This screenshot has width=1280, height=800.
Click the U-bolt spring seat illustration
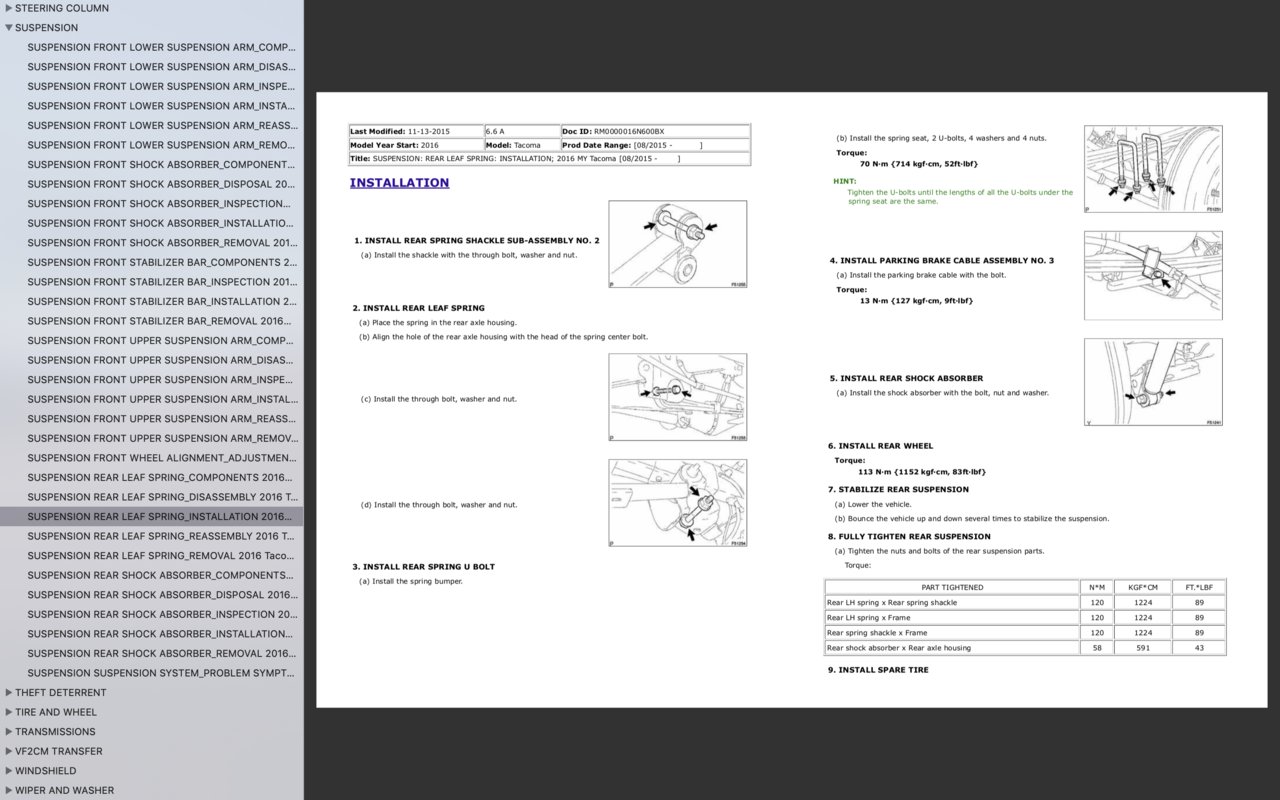[1154, 169]
